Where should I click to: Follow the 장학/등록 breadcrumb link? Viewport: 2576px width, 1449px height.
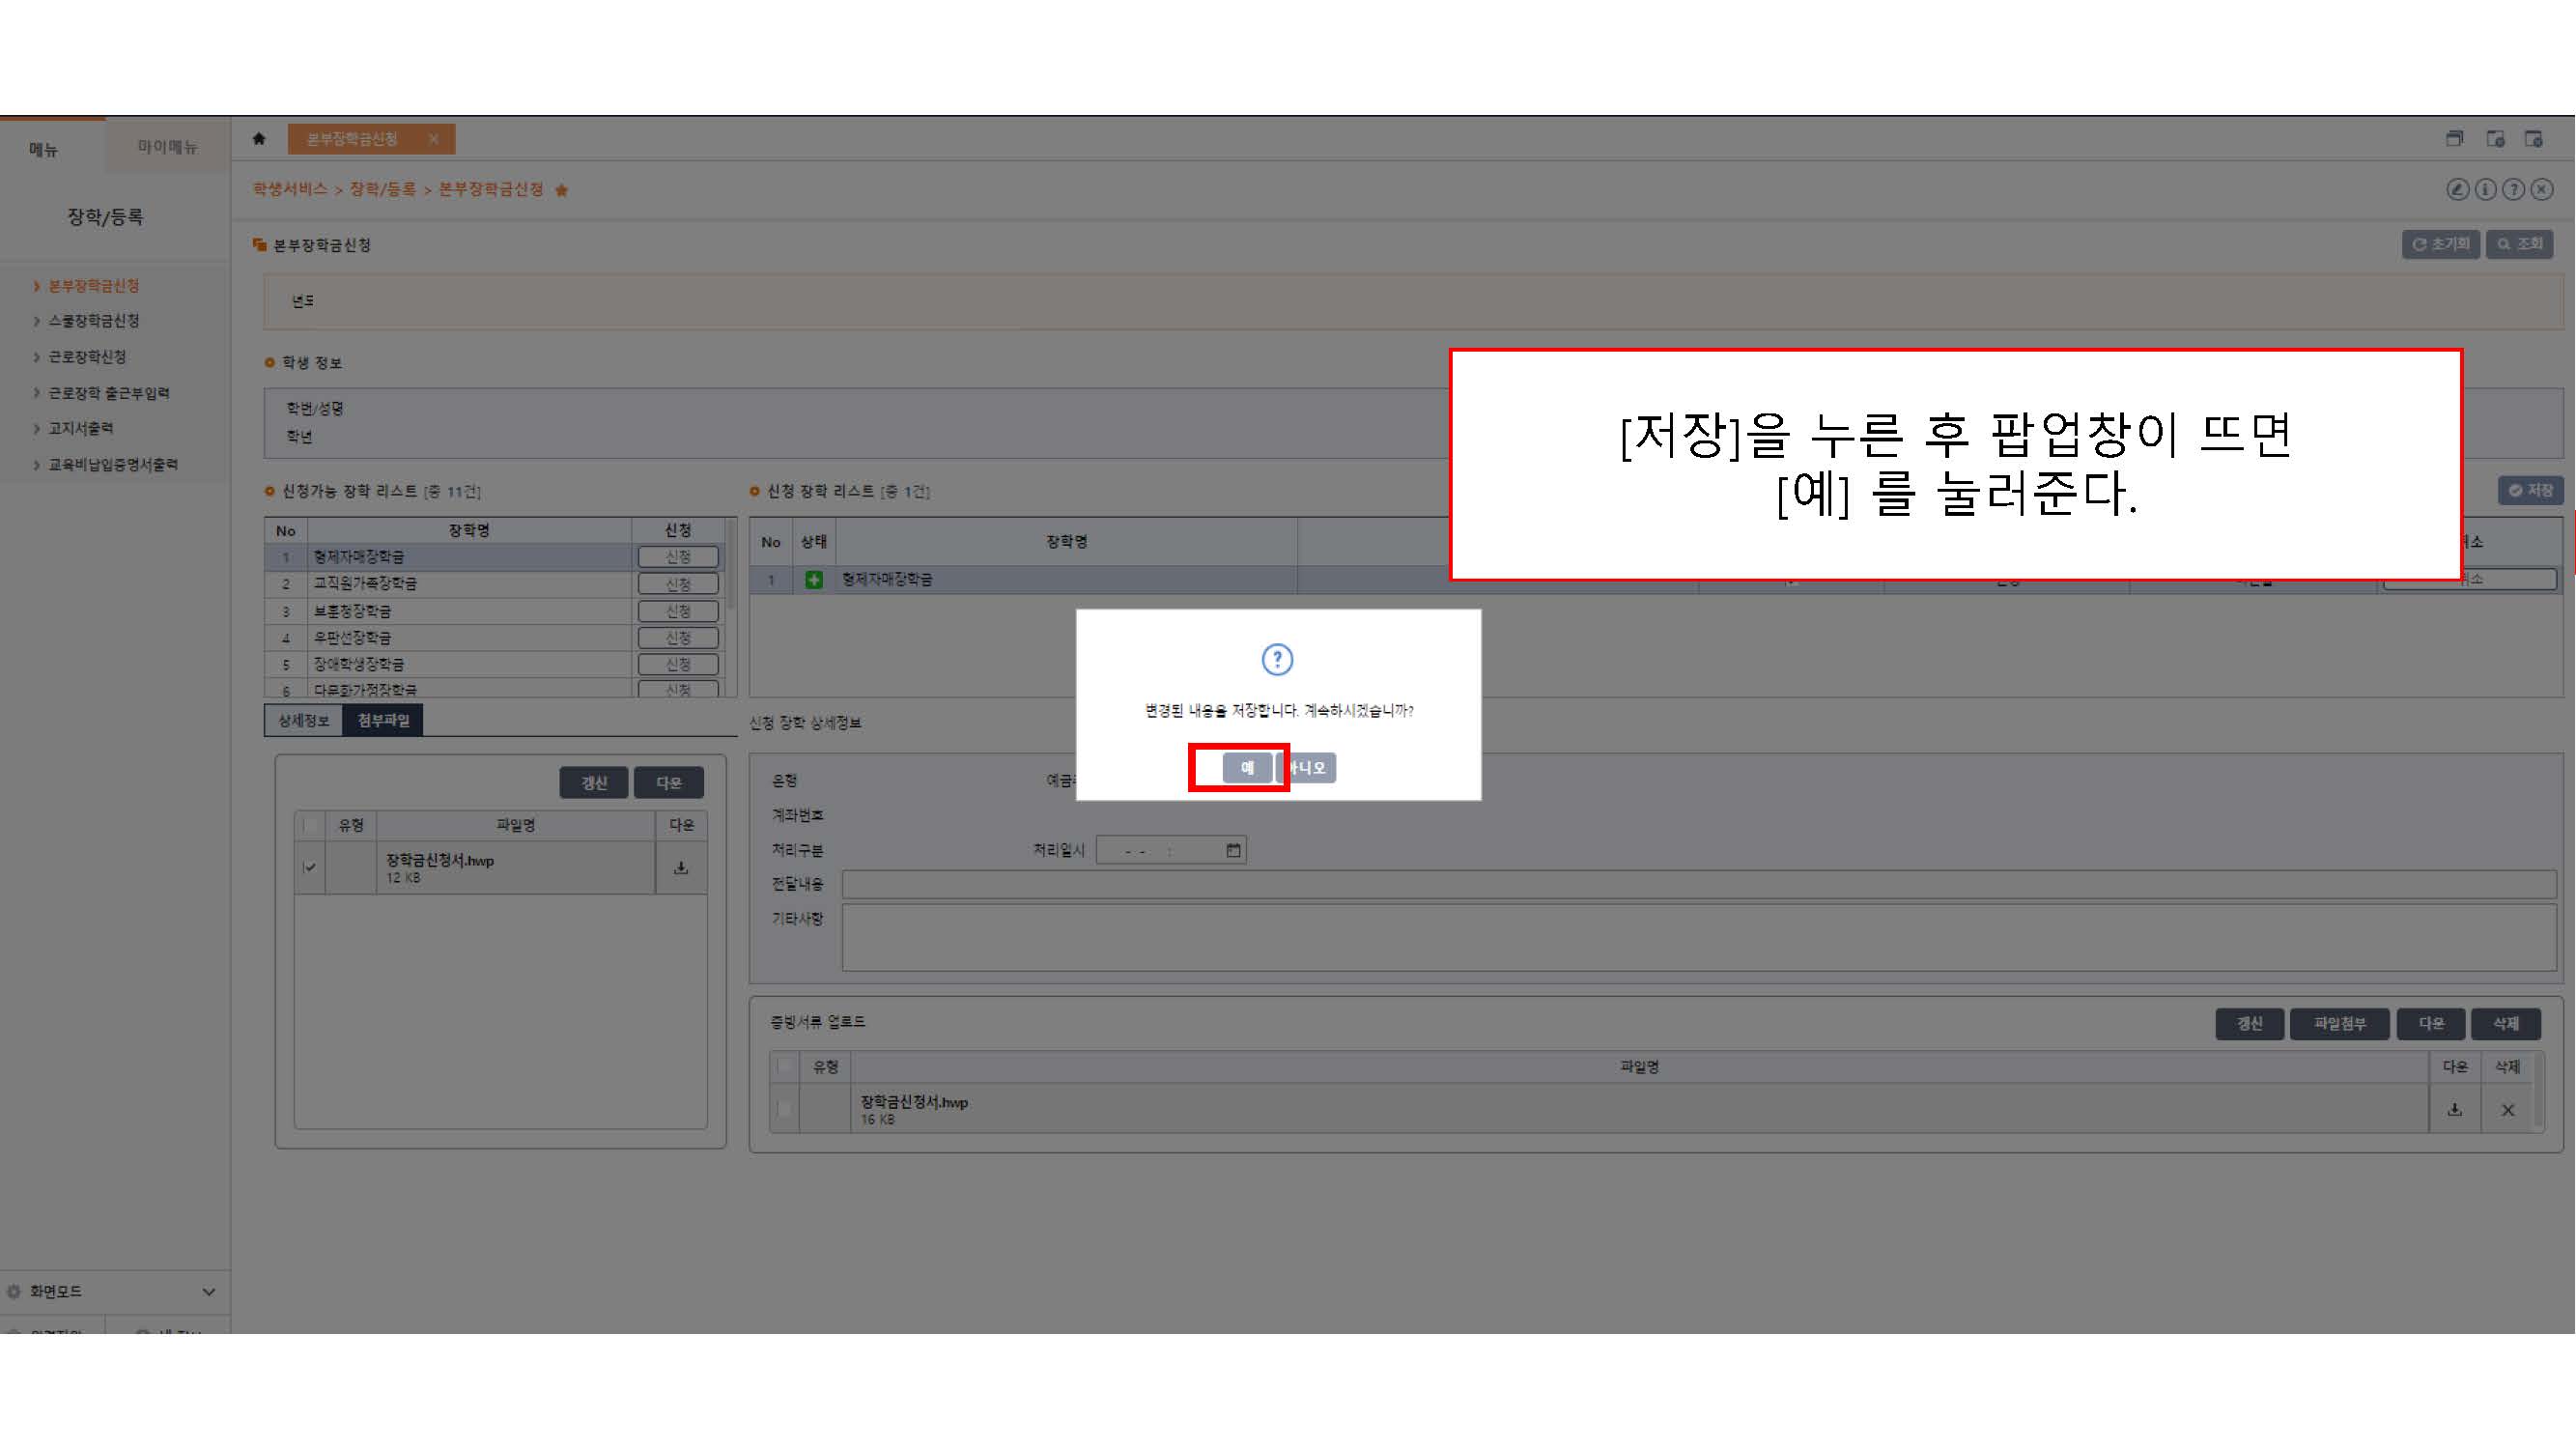[382, 189]
